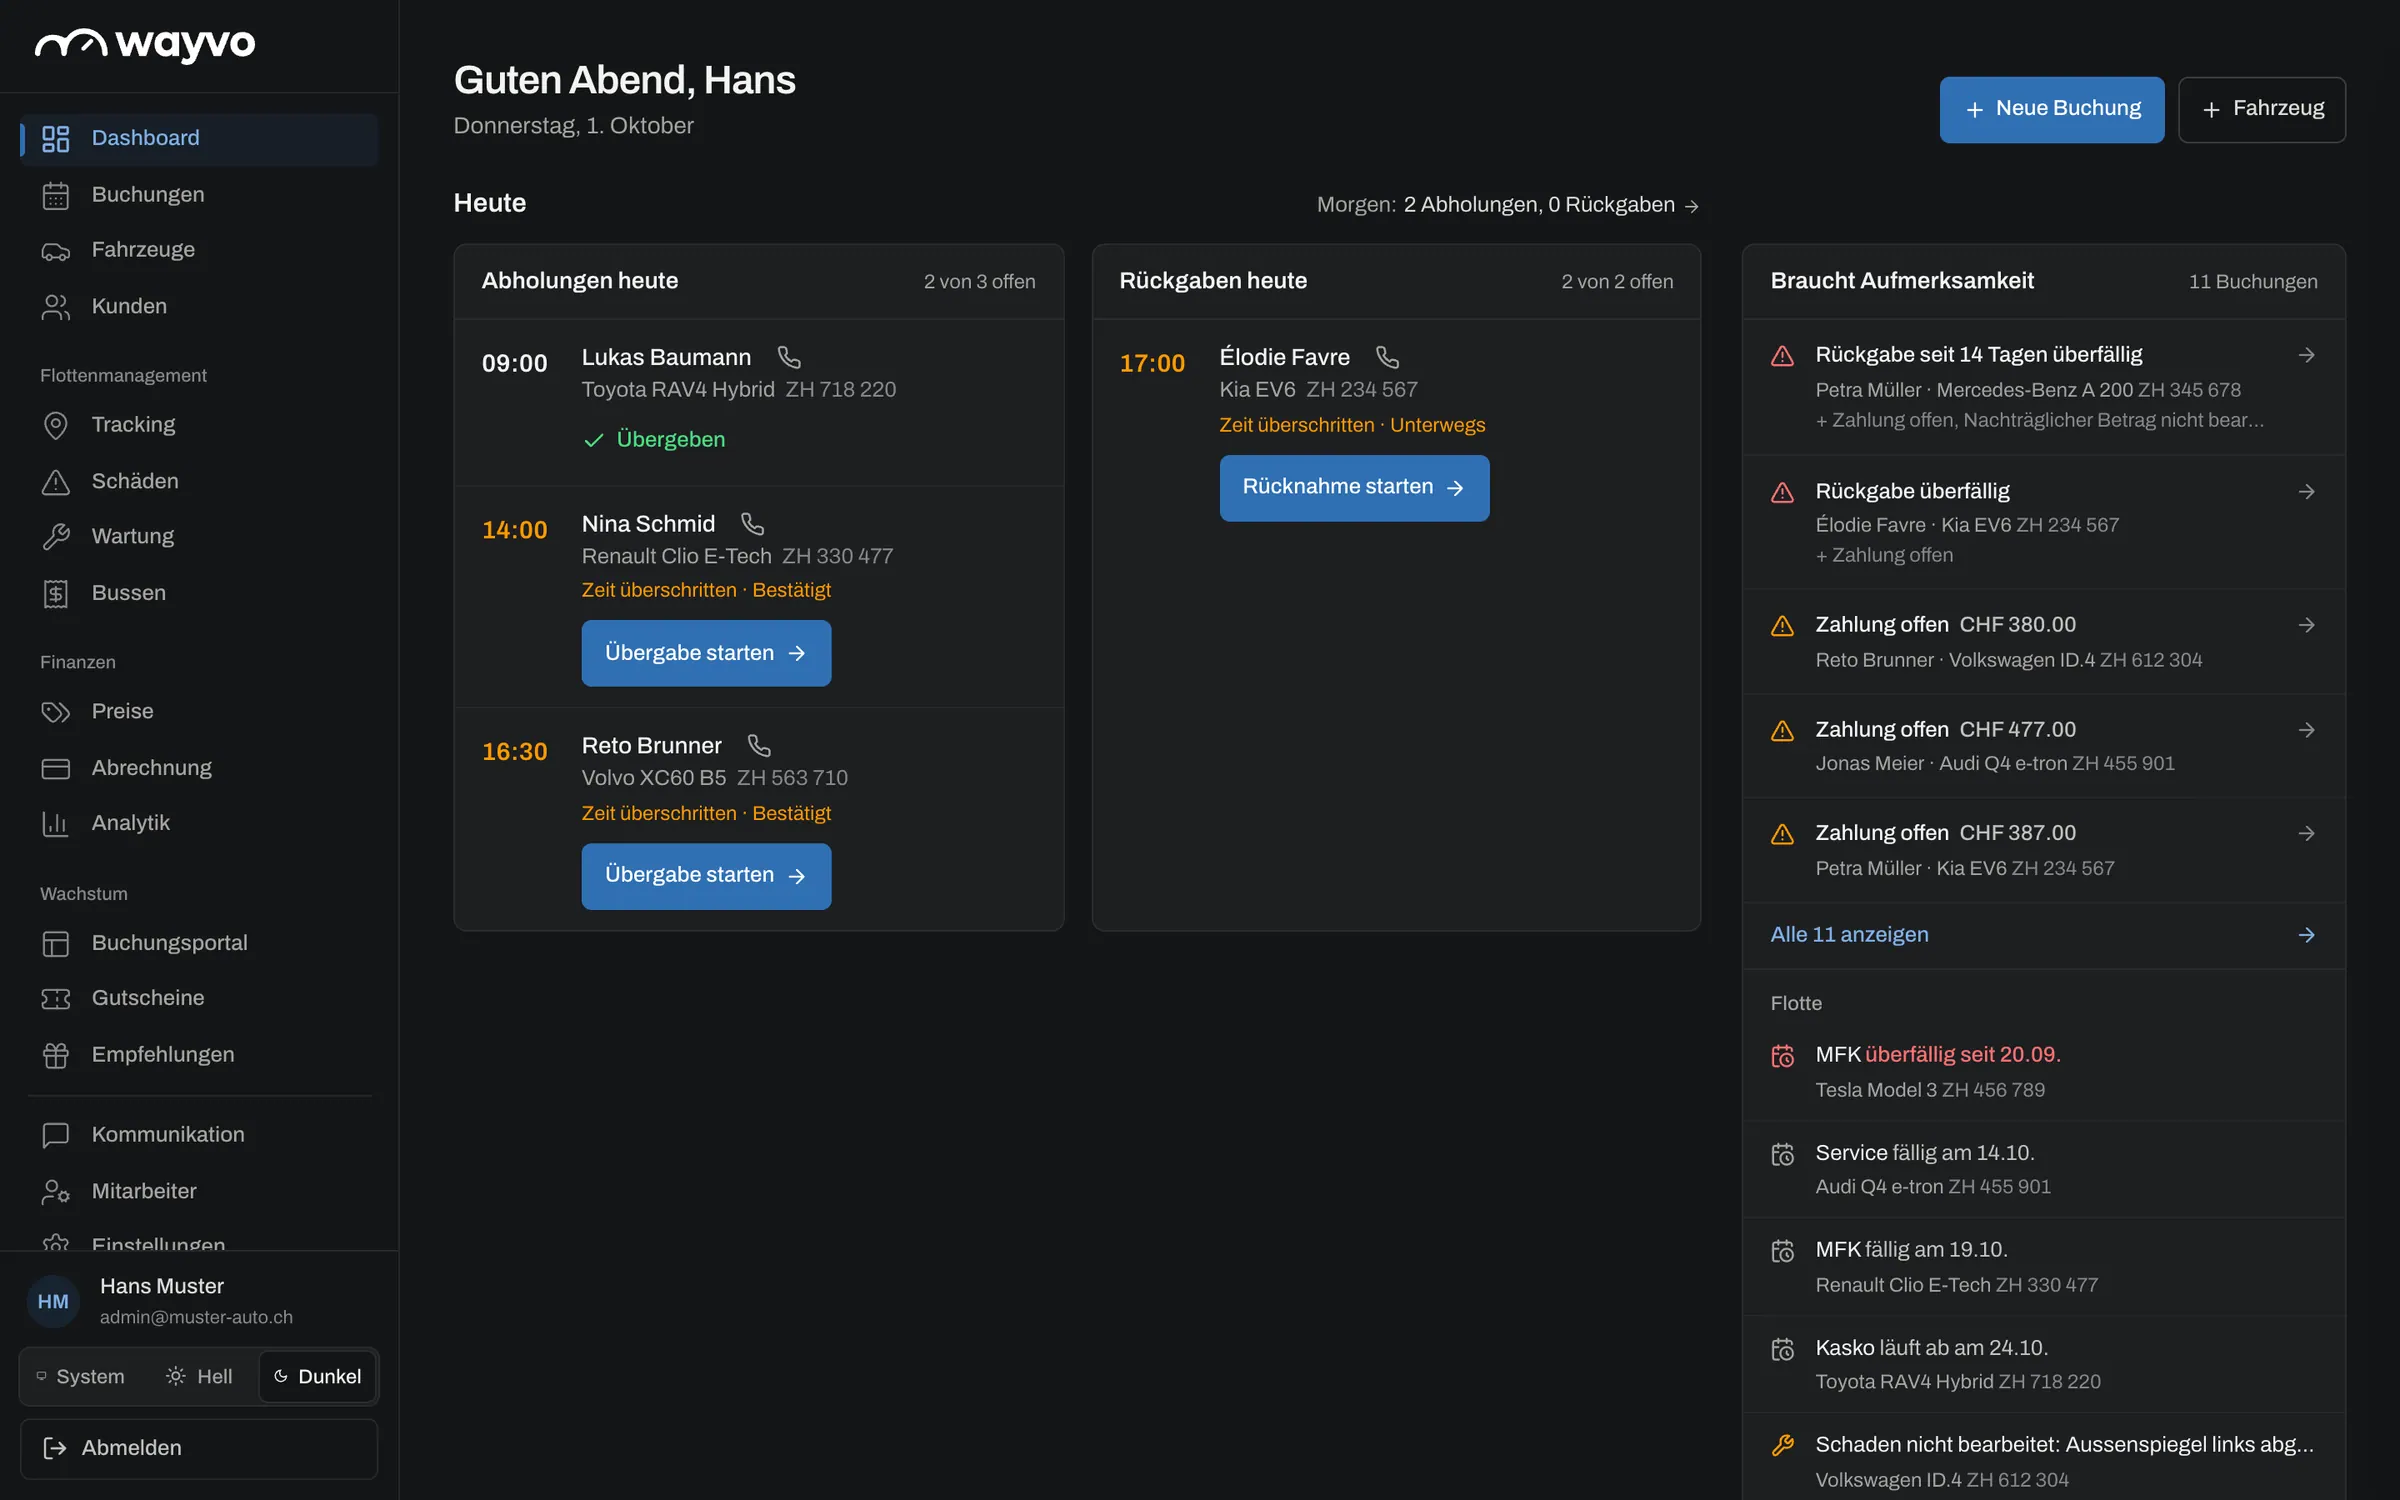Viewport: 2400px width, 1500px height.
Task: Start Übergabe for Reto Brunner
Action: [706, 875]
